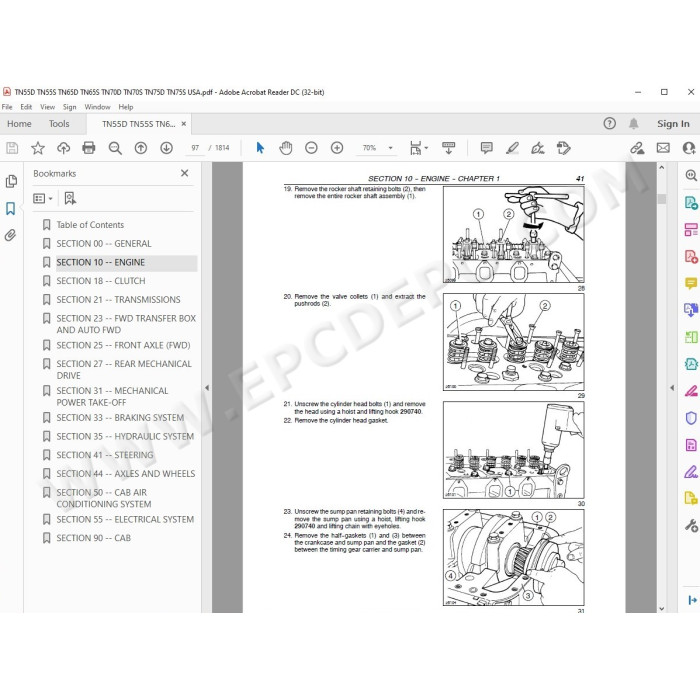The width and height of the screenshot is (700, 700).
Task: Open Comment tool in right pane
Action: tap(691, 283)
